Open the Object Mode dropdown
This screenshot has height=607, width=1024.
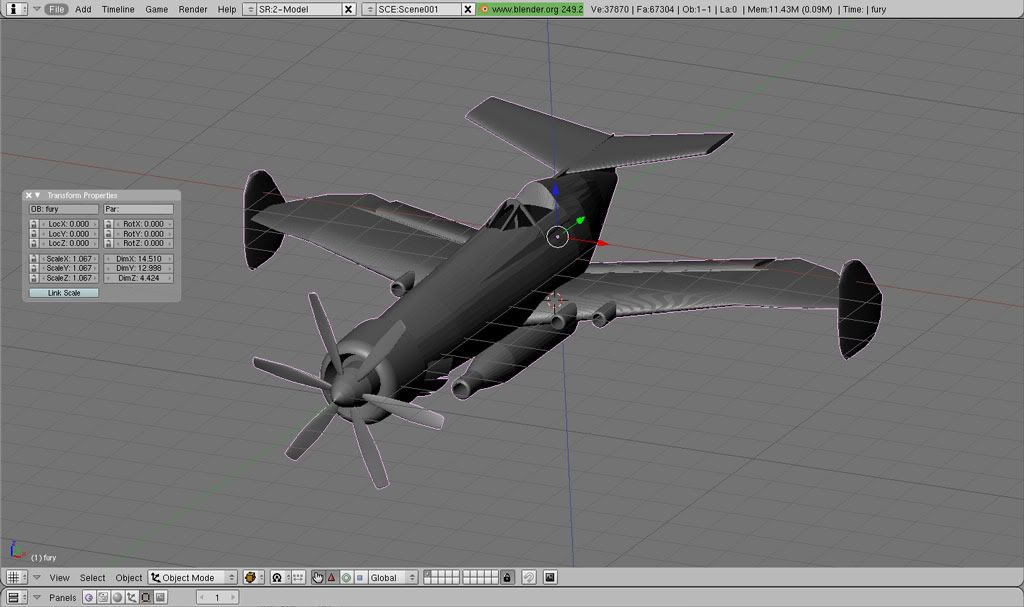[193, 578]
